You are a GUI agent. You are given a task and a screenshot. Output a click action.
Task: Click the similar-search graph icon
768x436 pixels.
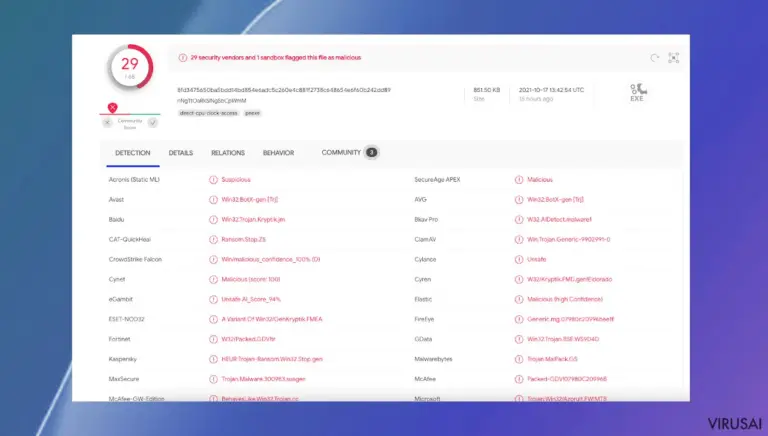point(674,58)
